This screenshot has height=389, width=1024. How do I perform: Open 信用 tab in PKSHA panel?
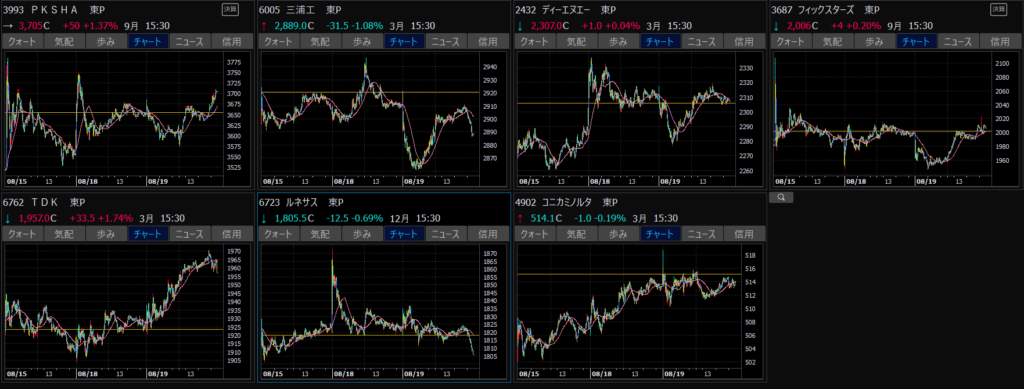tap(231, 42)
